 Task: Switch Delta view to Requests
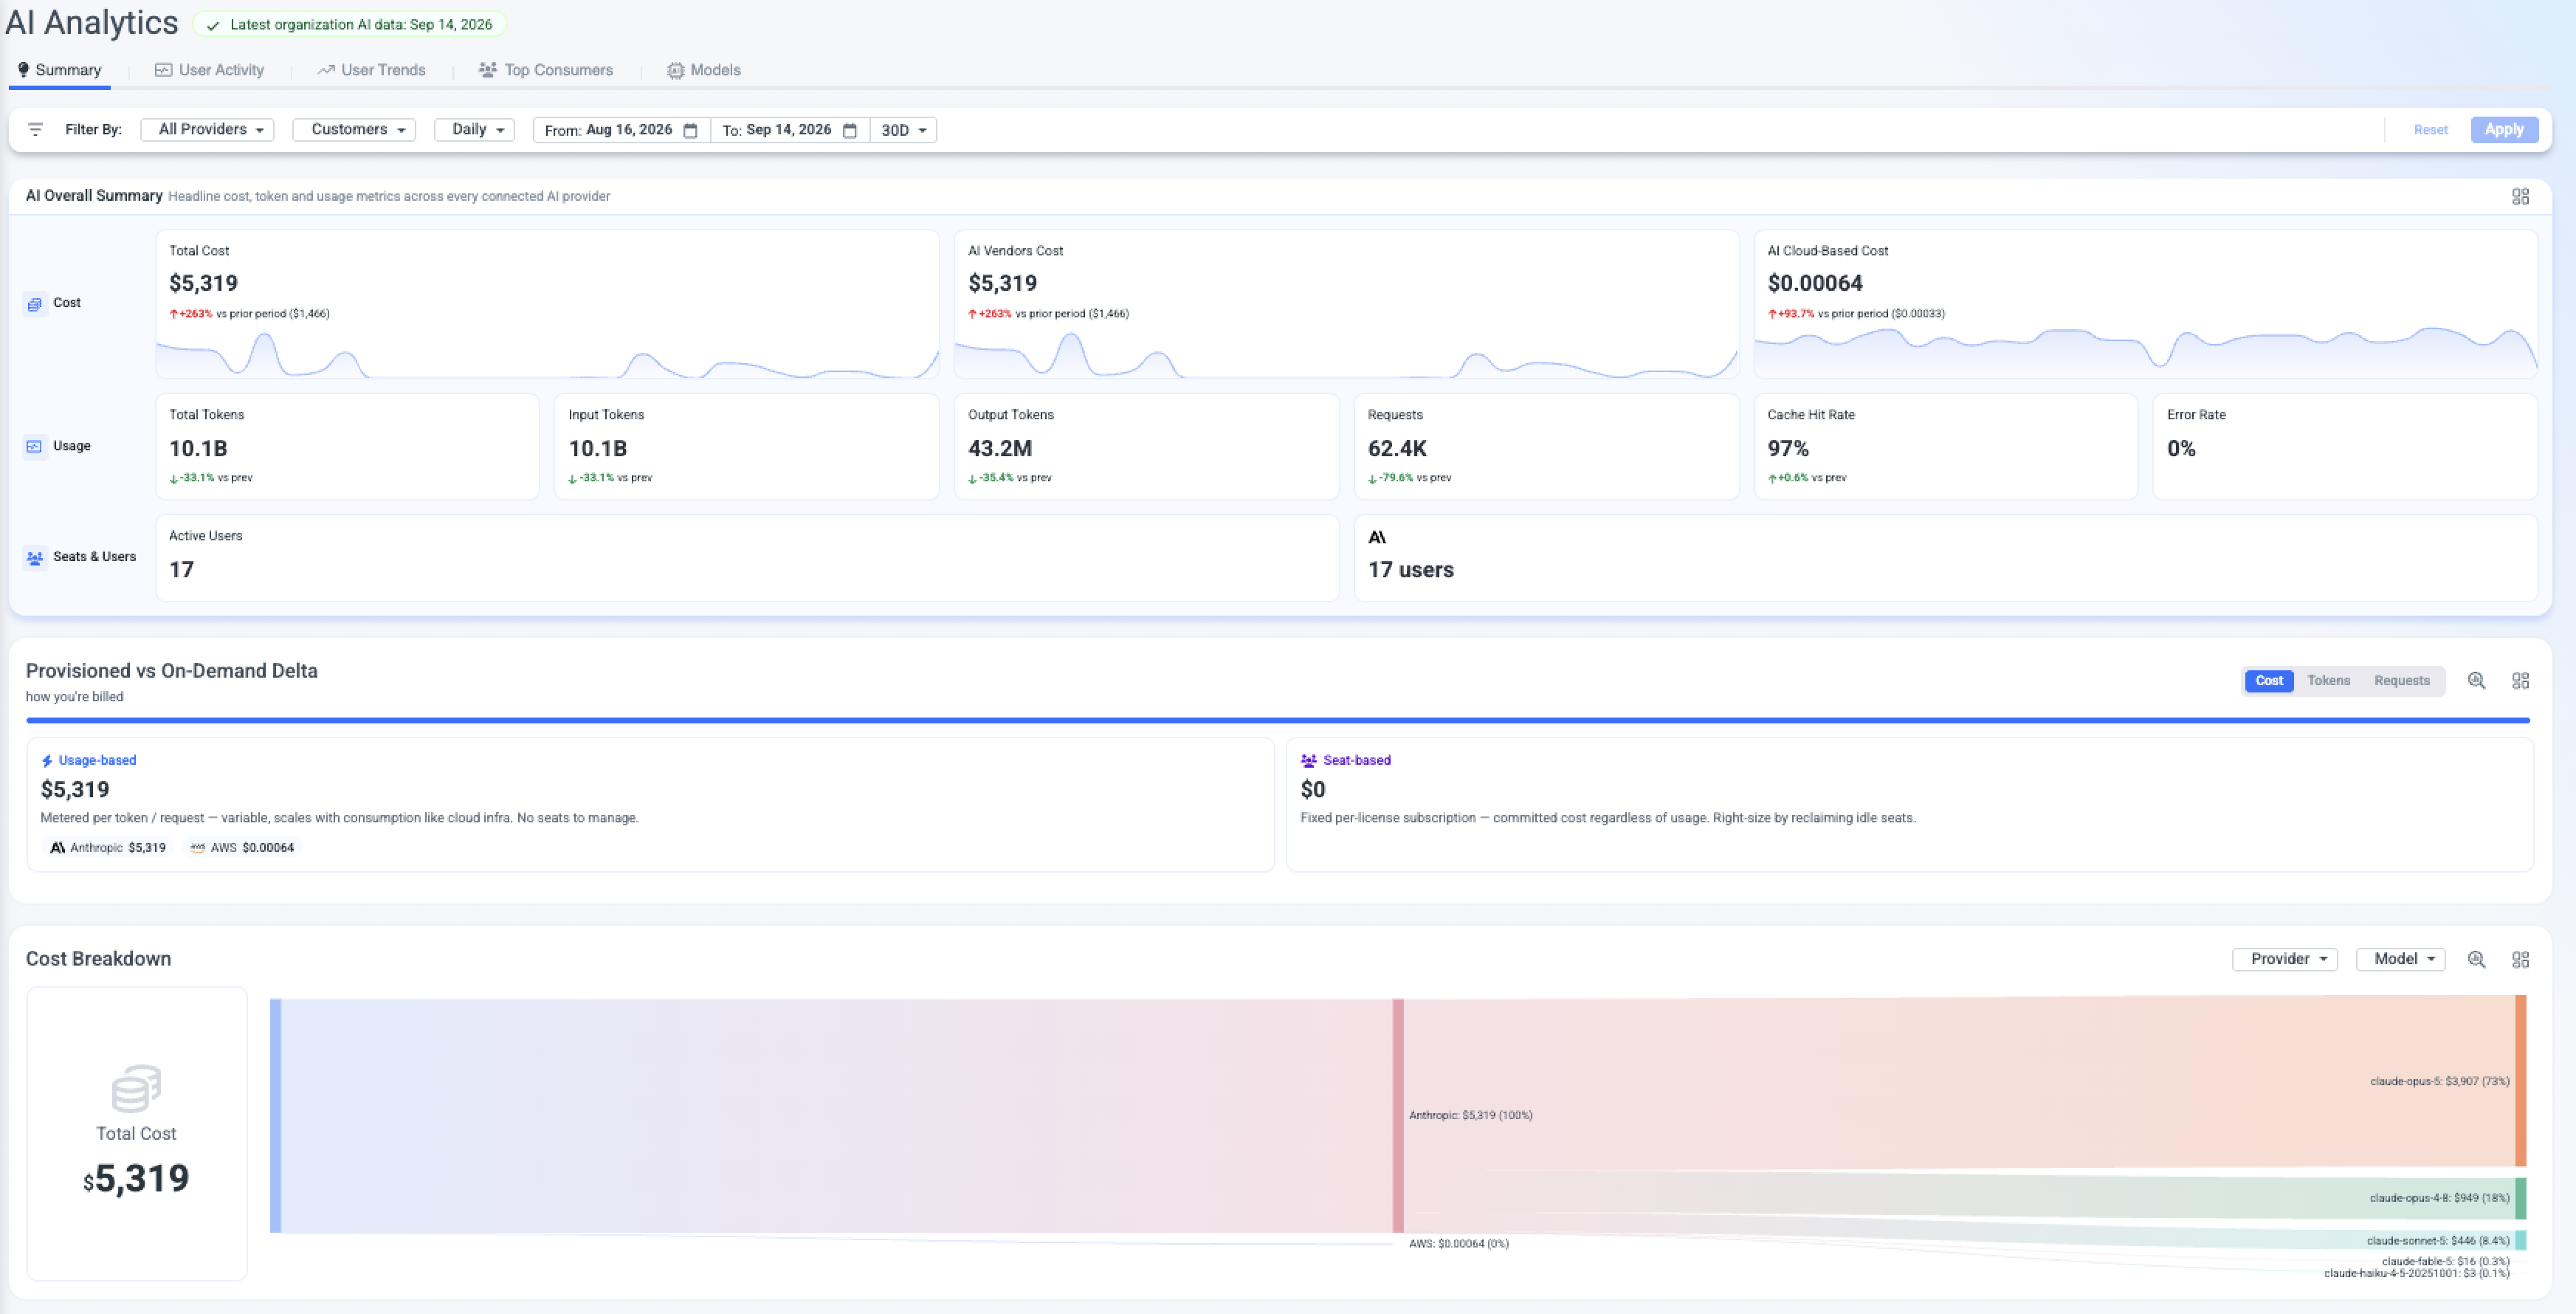click(x=2401, y=680)
